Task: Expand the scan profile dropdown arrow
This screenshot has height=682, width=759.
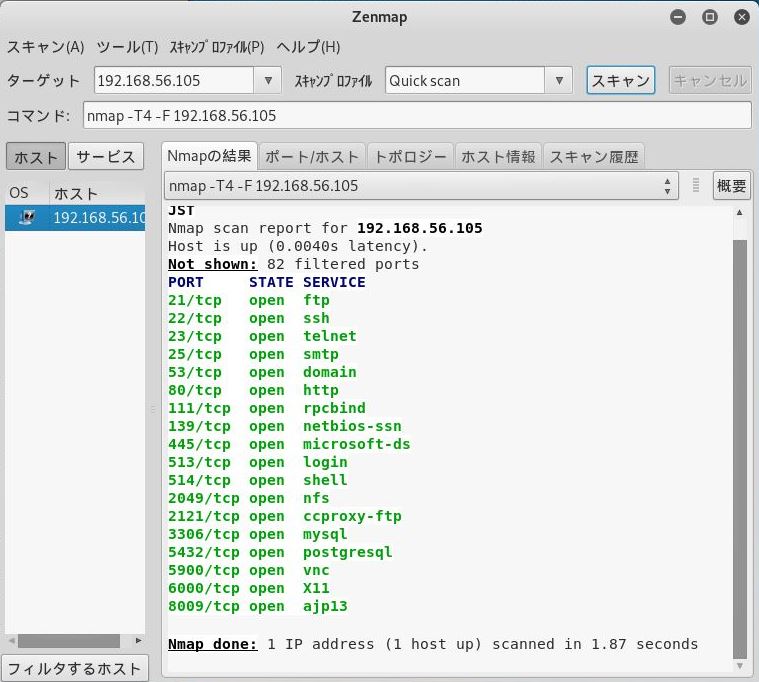Action: click(559, 80)
